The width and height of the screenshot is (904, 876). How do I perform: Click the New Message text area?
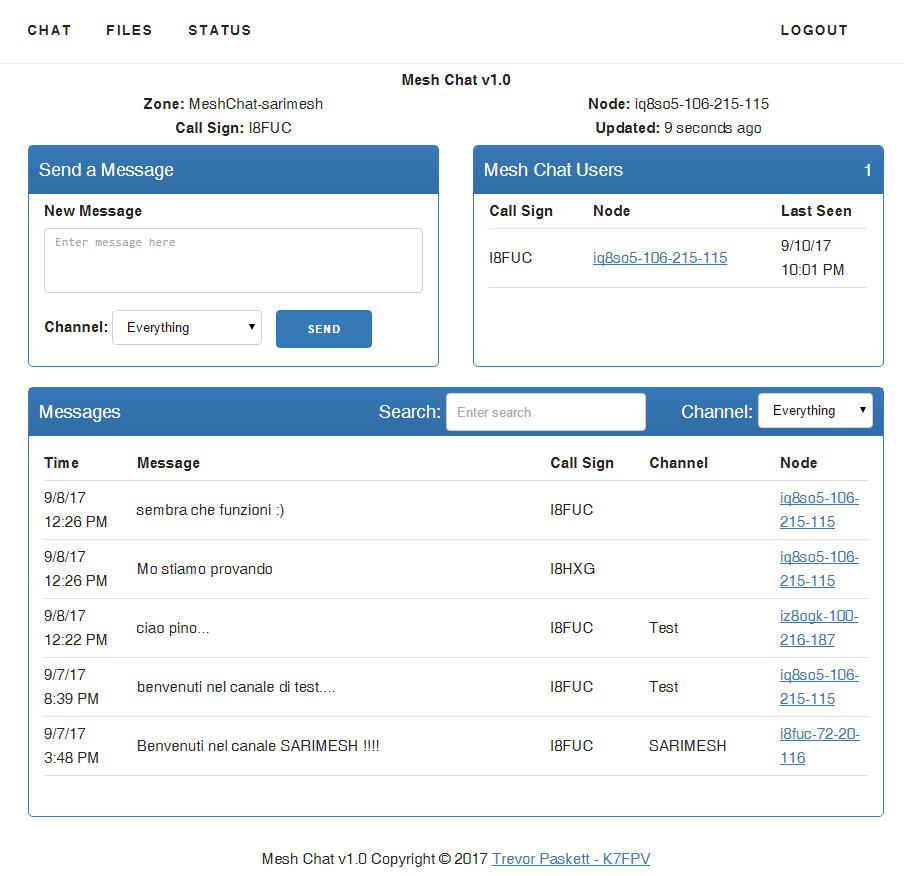[233, 260]
